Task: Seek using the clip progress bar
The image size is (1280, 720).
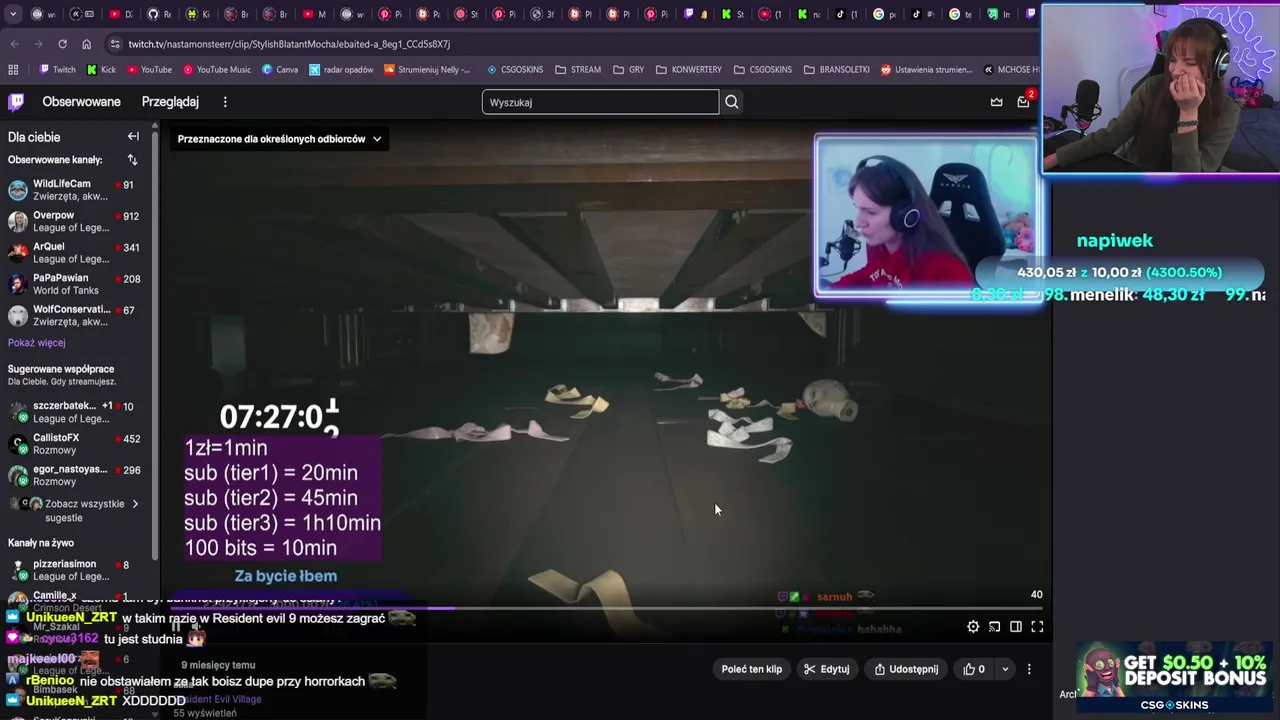Action: (606, 608)
